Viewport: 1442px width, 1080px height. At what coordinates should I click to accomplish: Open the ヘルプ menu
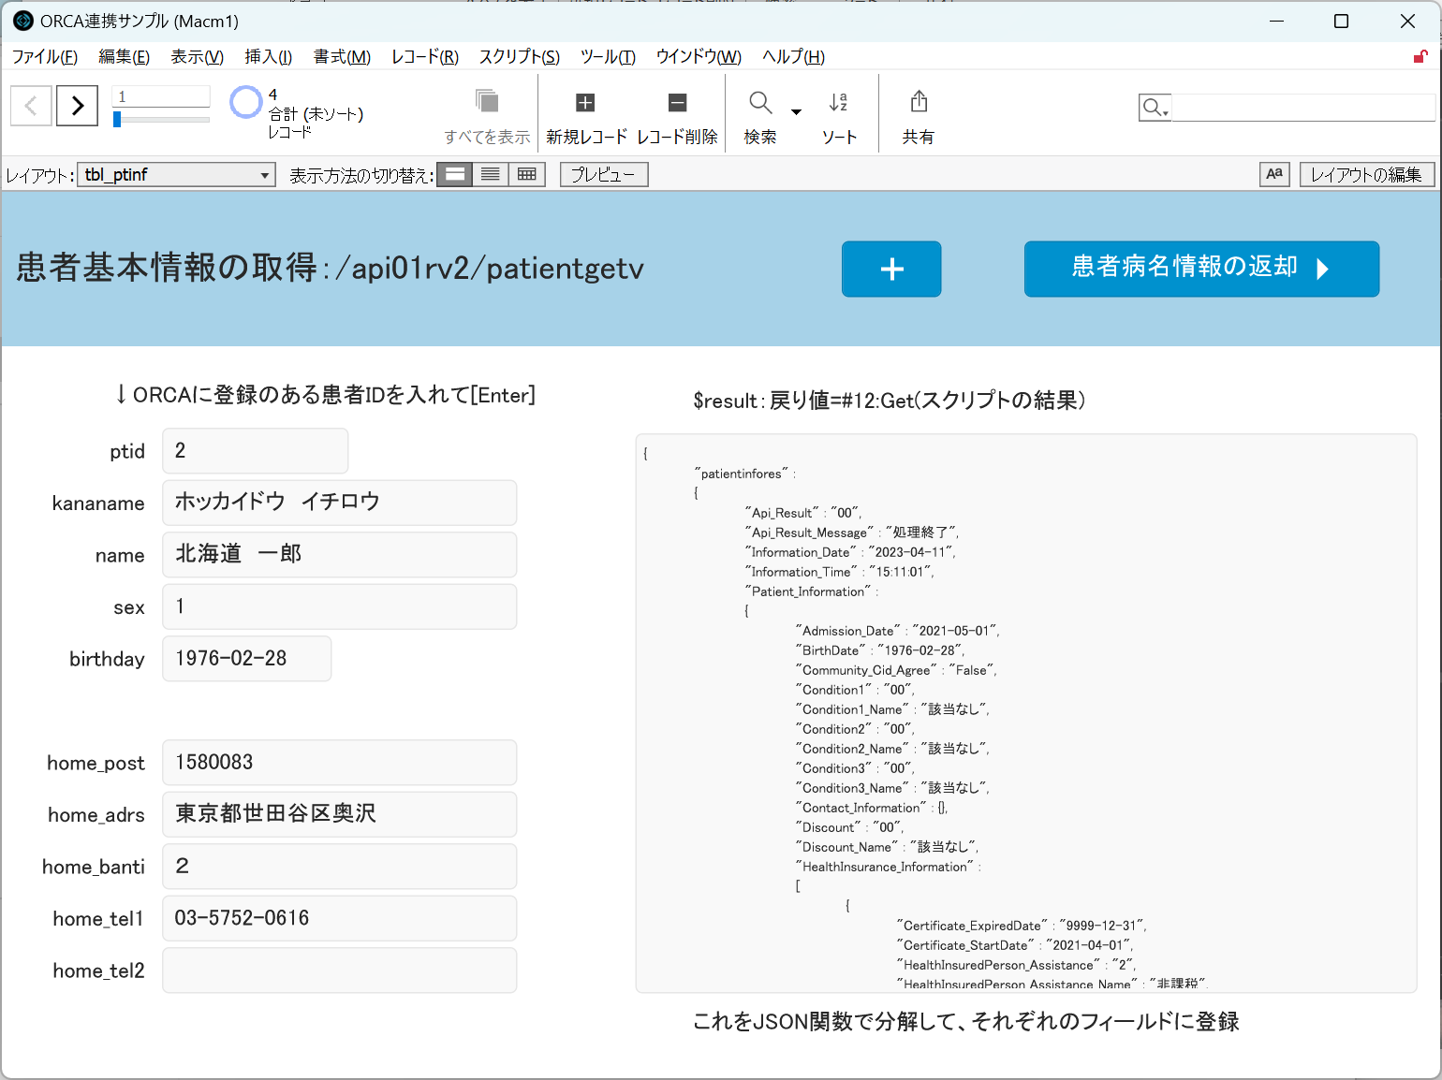click(793, 57)
